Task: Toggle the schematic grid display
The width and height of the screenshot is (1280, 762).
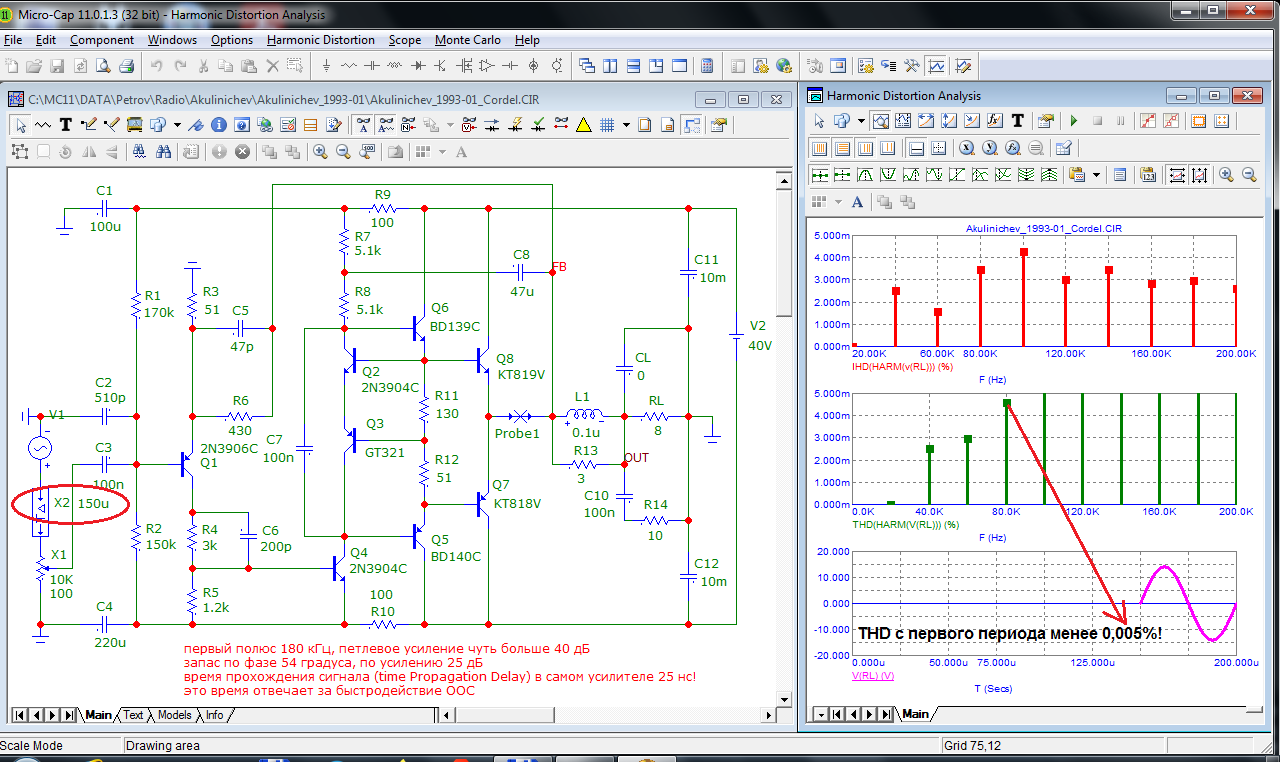Action: (607, 125)
